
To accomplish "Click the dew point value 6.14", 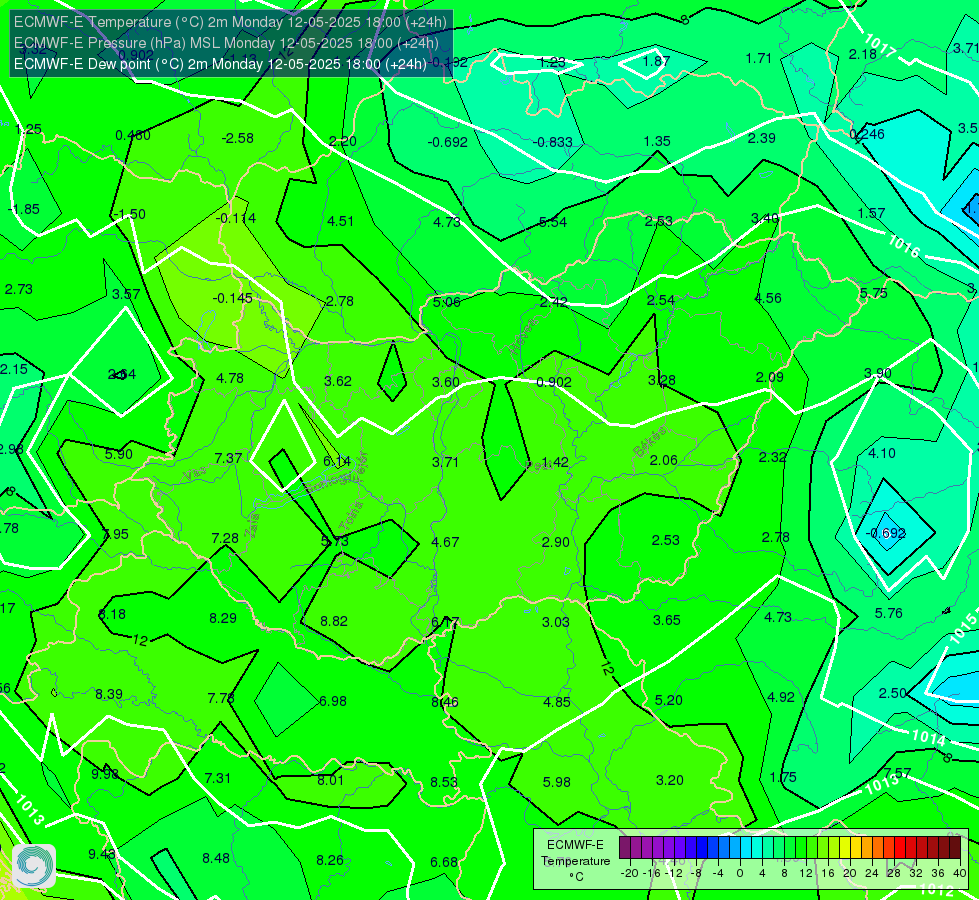I will pos(337,461).
